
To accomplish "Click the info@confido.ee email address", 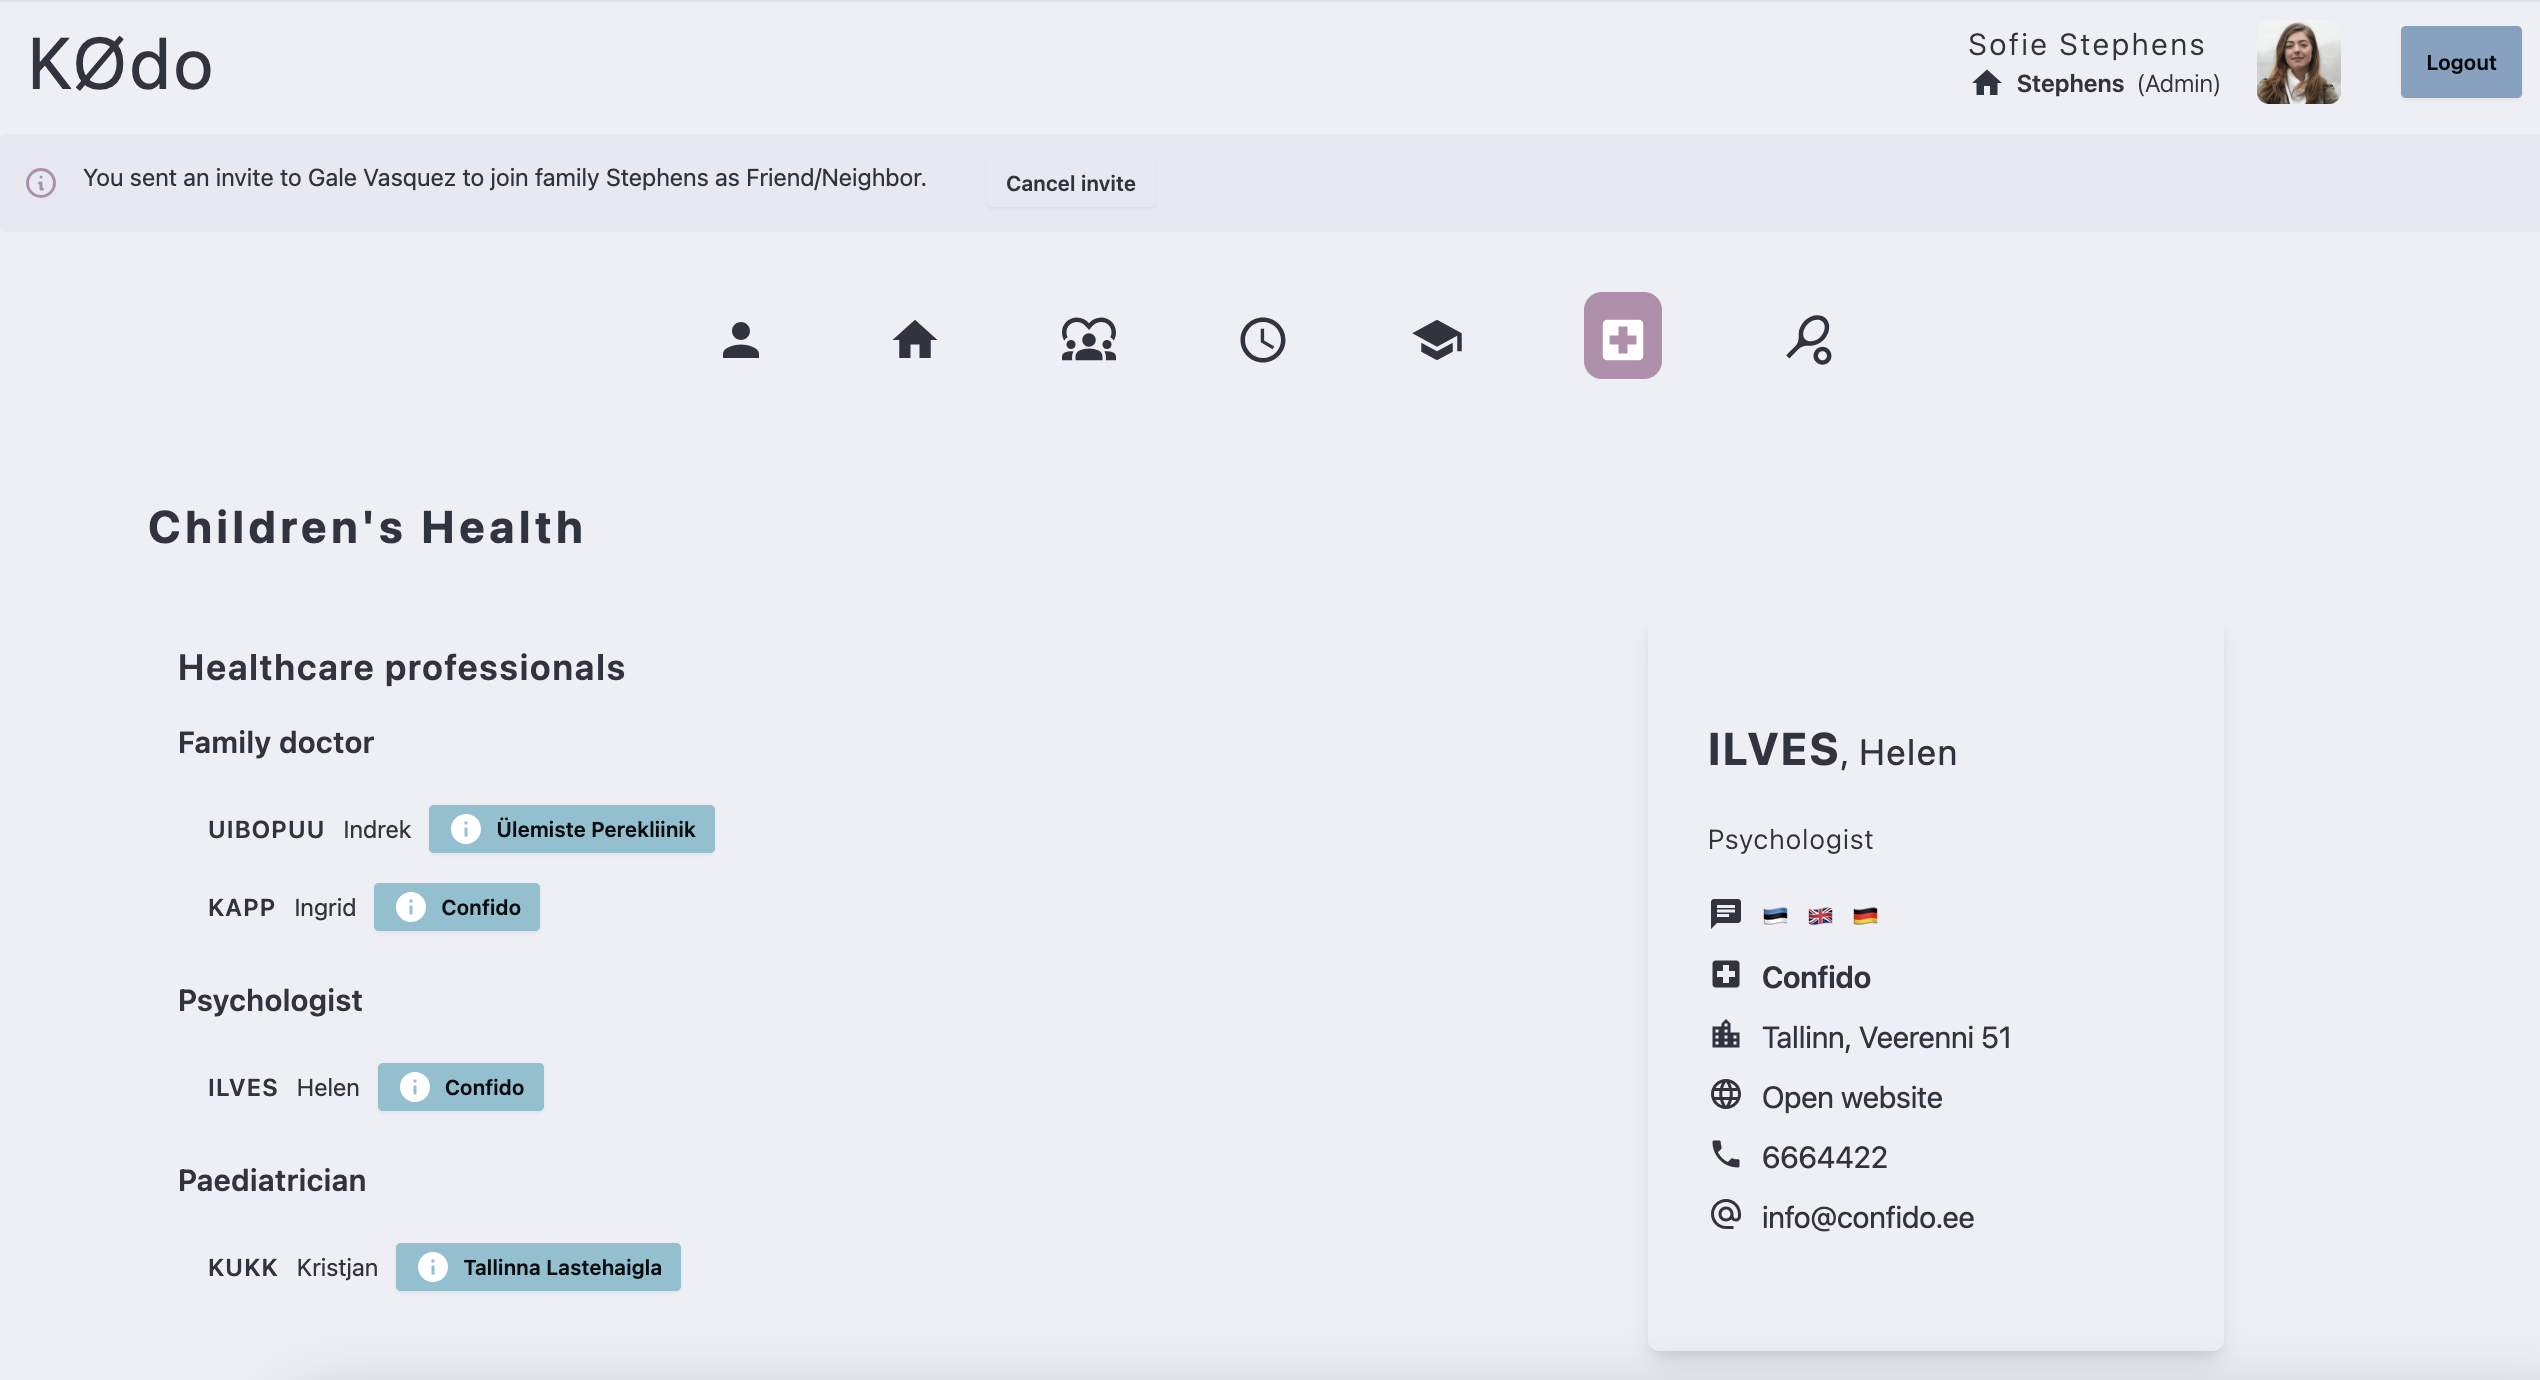I will (x=1867, y=1217).
